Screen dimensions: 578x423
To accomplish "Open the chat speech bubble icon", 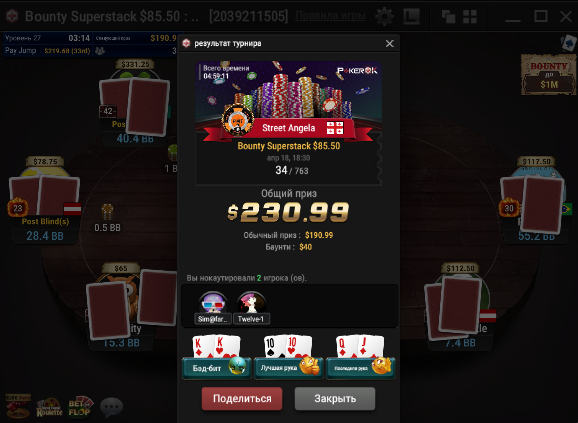I will [x=111, y=406].
